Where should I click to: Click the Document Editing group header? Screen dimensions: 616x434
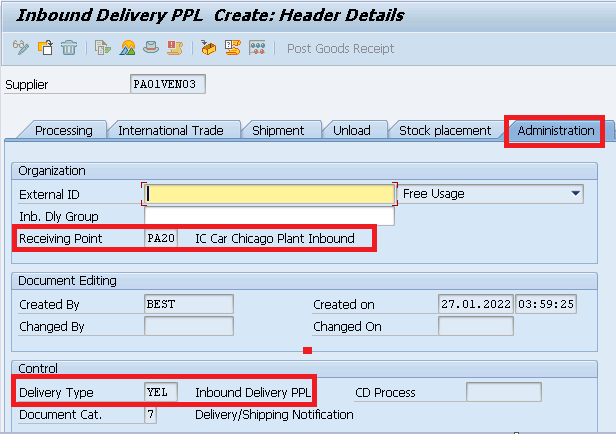(67, 281)
